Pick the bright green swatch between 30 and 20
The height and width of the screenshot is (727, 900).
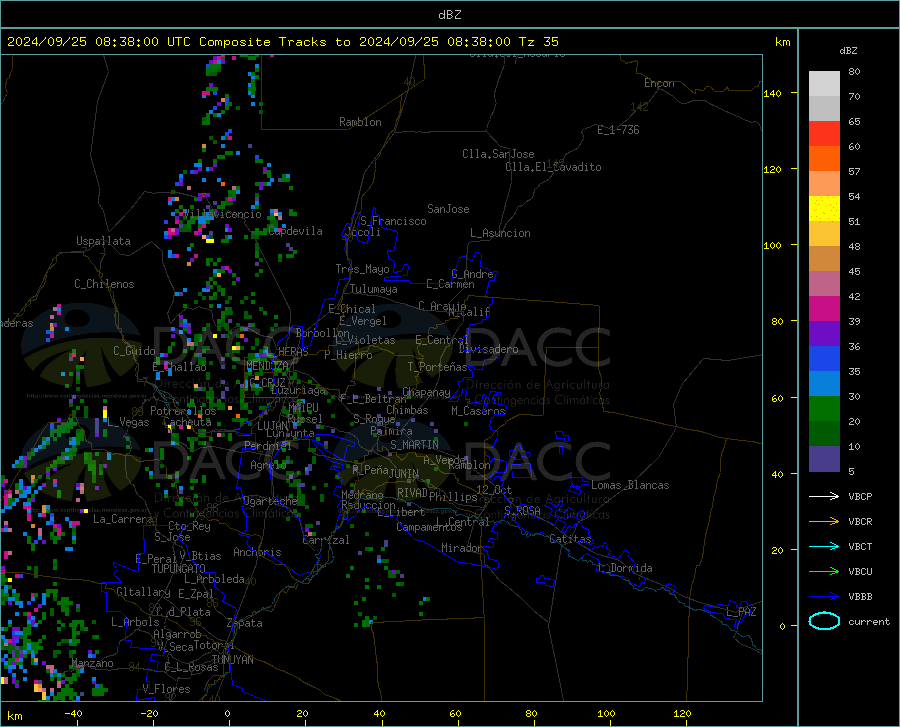click(x=824, y=409)
